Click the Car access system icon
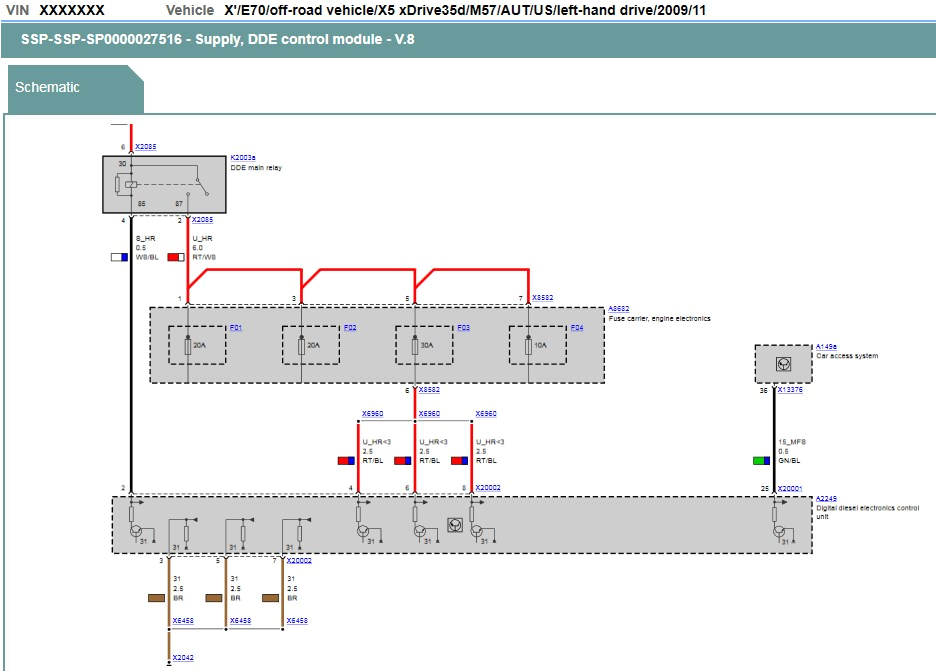The image size is (937, 672). coord(784,364)
